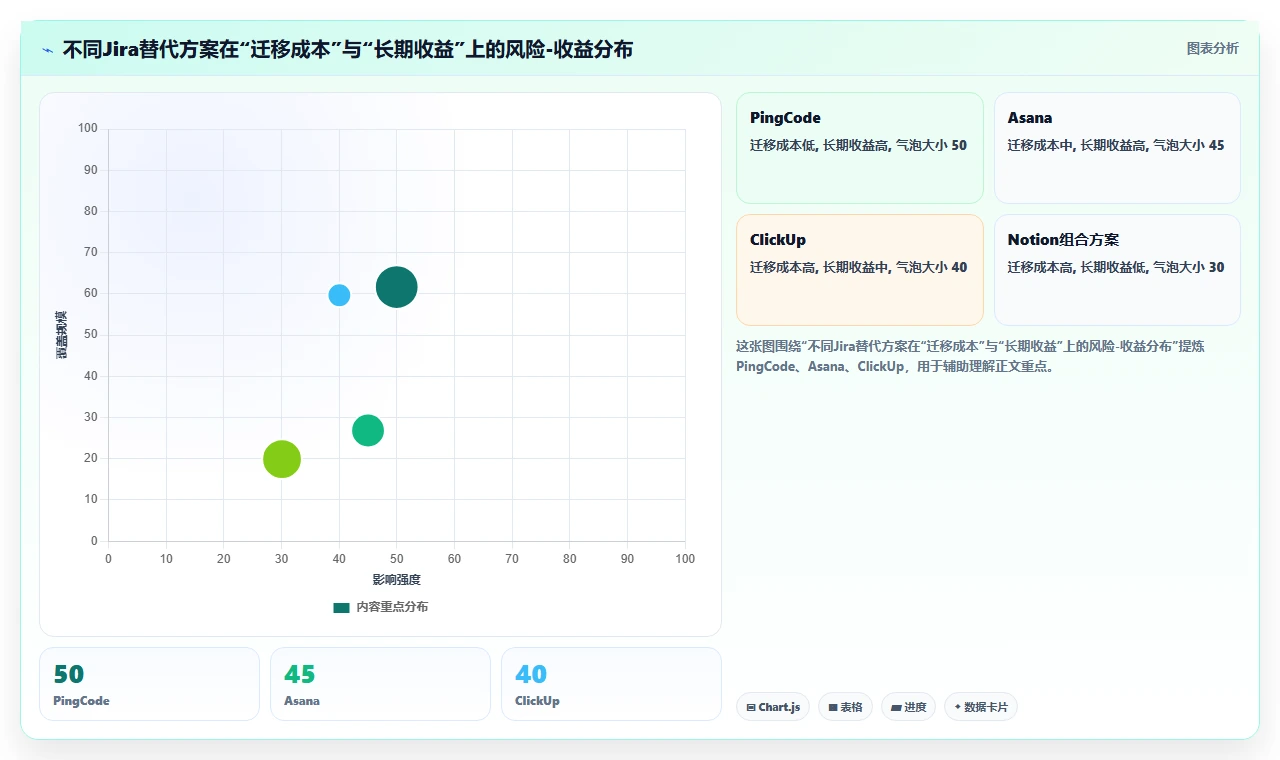Click the 45 Asana stat card
Viewport: 1280px width, 760px height.
tap(380, 684)
